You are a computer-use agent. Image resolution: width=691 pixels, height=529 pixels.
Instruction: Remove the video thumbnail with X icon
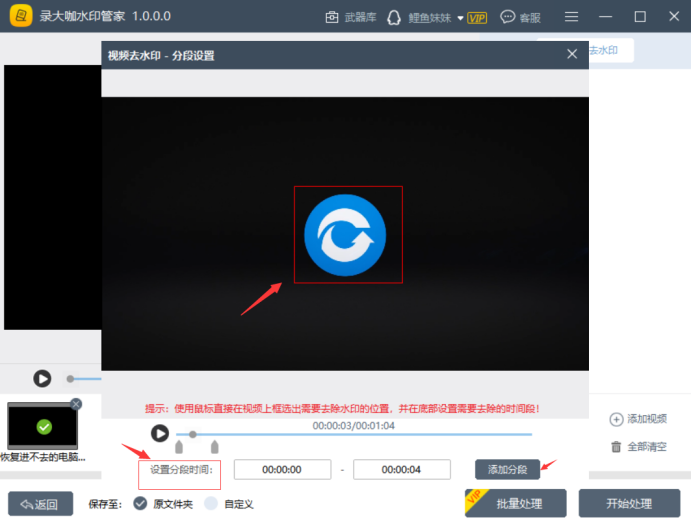[x=76, y=404]
